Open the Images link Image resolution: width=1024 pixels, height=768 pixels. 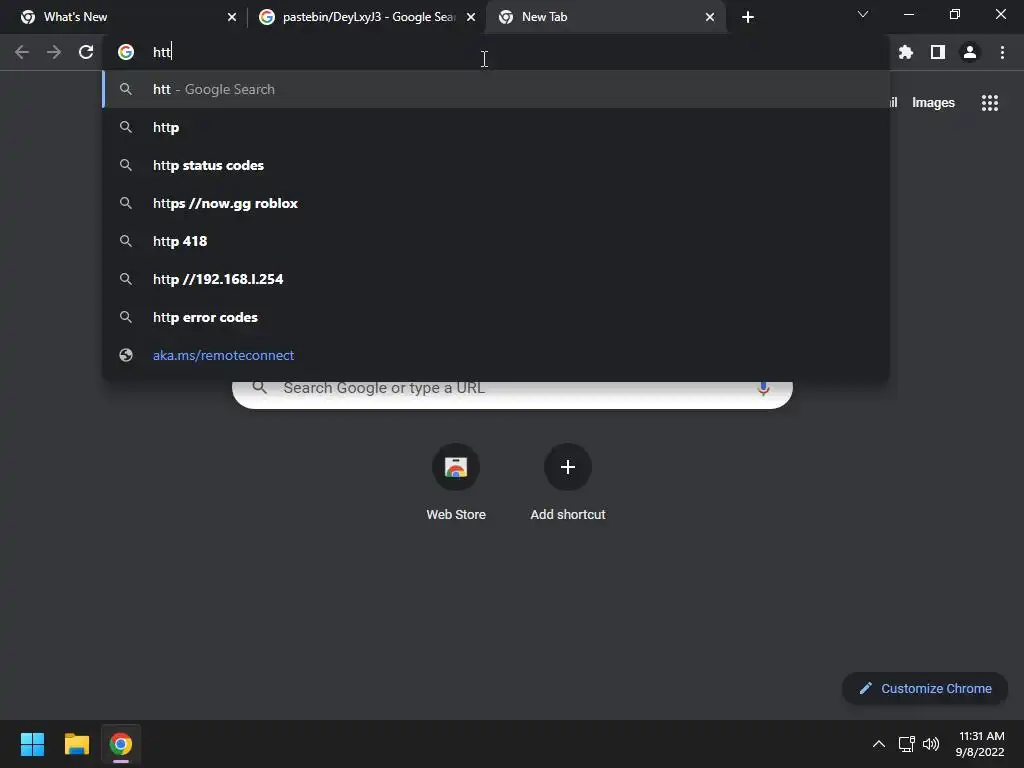pos(933,103)
